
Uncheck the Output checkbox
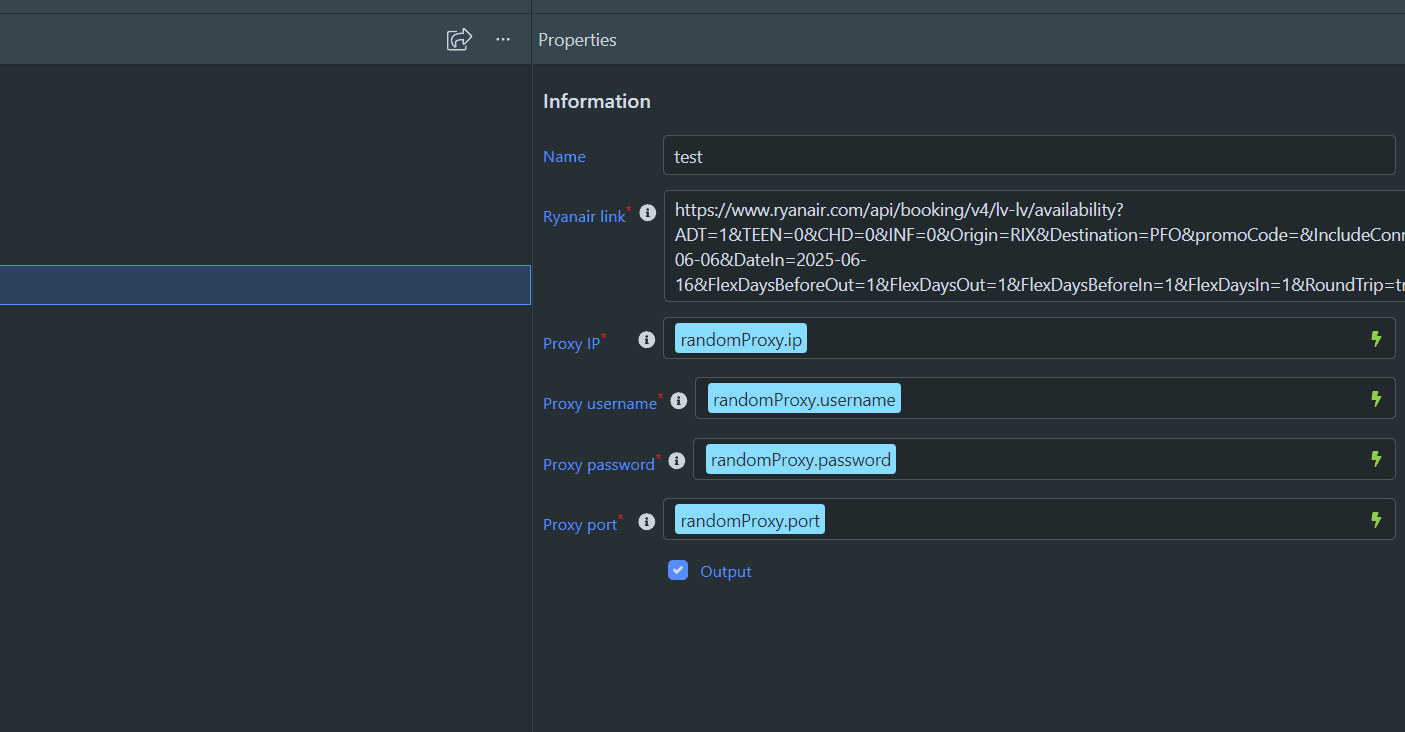pyautogui.click(x=678, y=570)
